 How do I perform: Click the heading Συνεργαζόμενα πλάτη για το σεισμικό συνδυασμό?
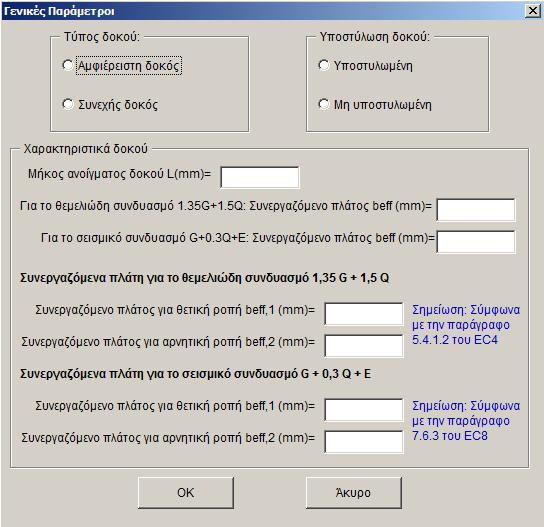coord(195,374)
